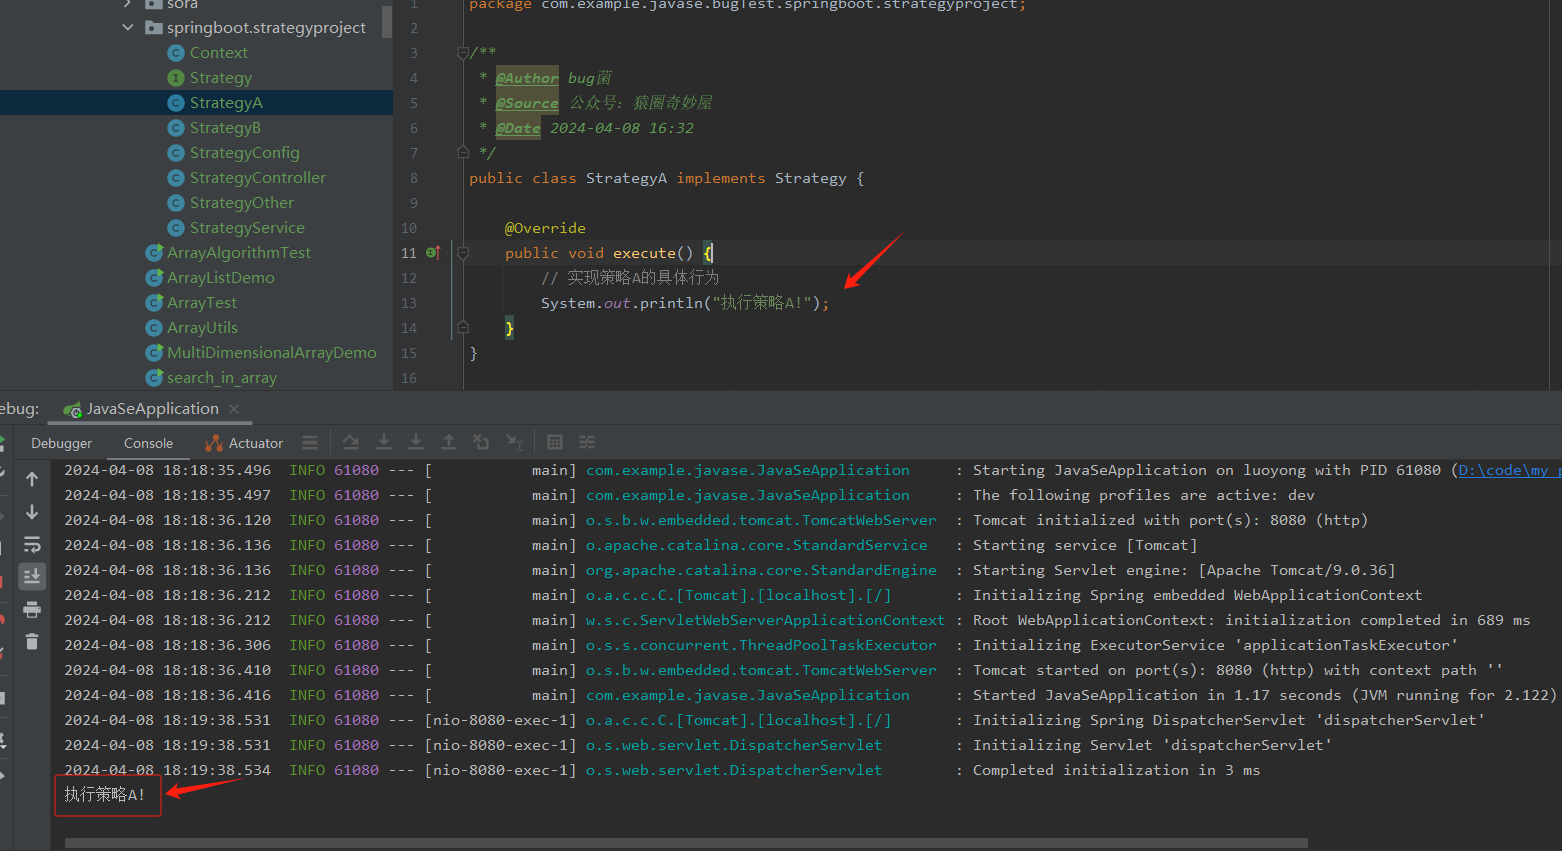Click the springboot.strategyproject package folder icon
The width and height of the screenshot is (1562, 851).
click(x=153, y=28)
